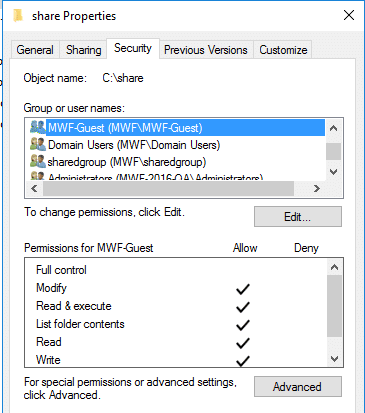This screenshot has height=413, width=365.
Task: Click the Administrators group icon
Action: click(37, 176)
